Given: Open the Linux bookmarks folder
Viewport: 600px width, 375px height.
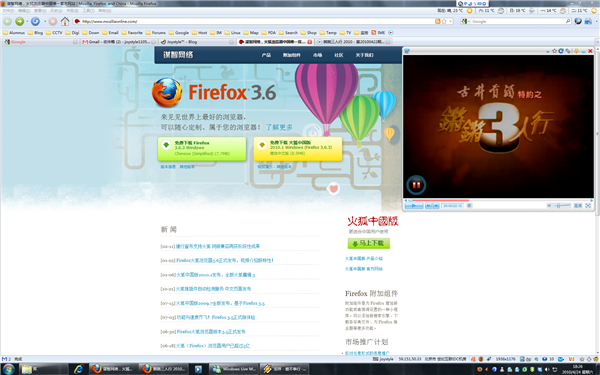Looking at the screenshot, I should 233,33.
